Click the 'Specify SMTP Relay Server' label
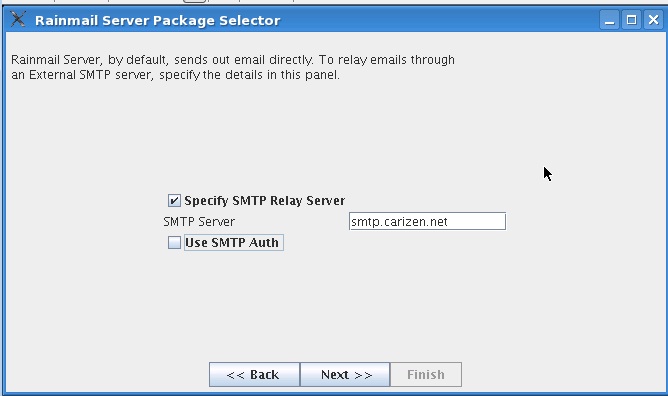The height and width of the screenshot is (396, 668). tap(265, 201)
